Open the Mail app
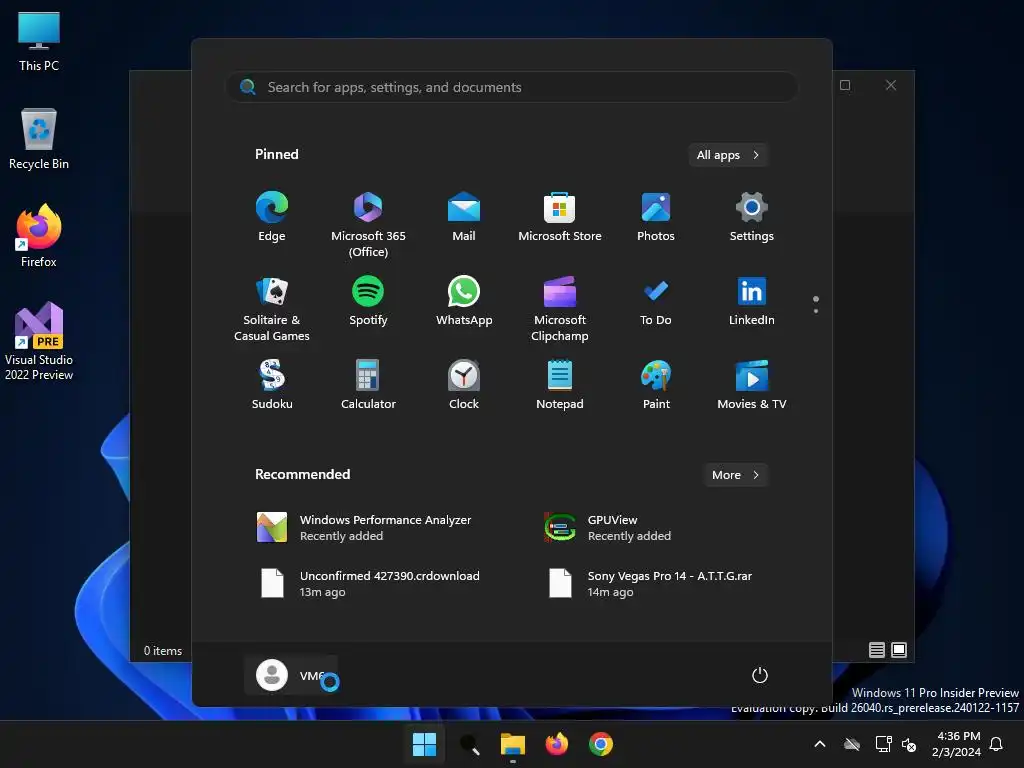The image size is (1024, 768). tap(464, 217)
